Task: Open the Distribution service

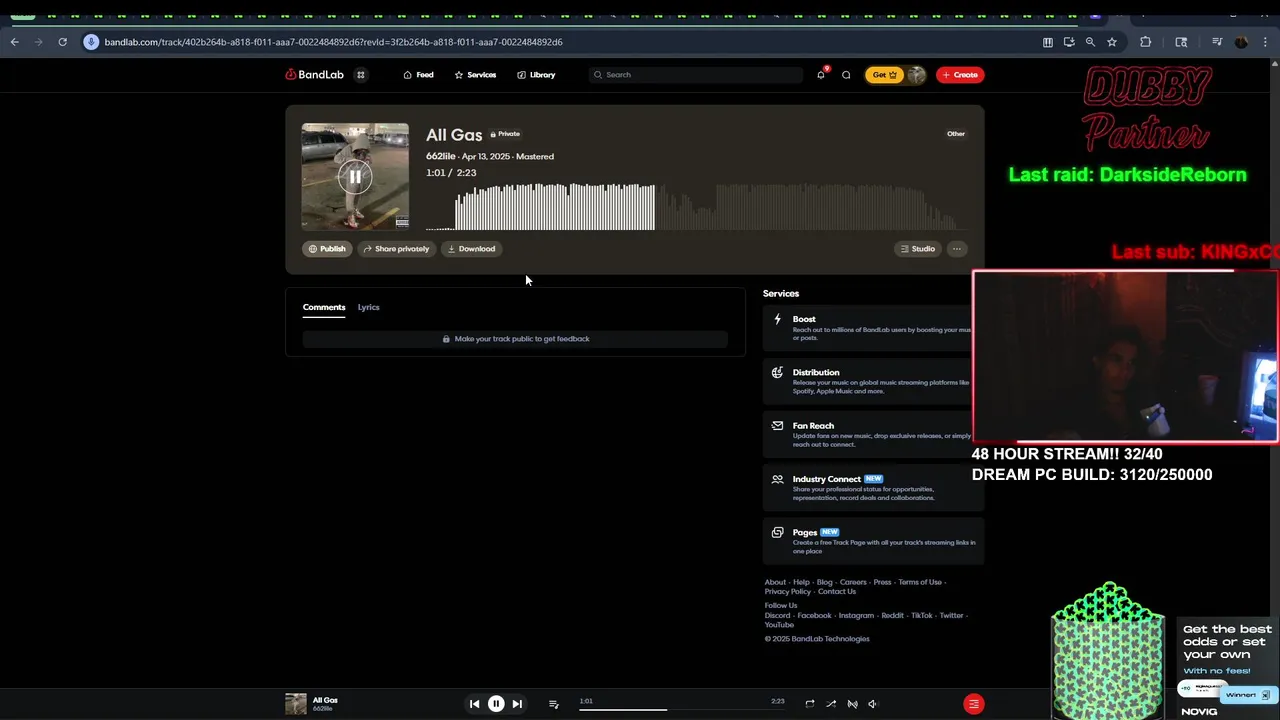Action: 873,381
